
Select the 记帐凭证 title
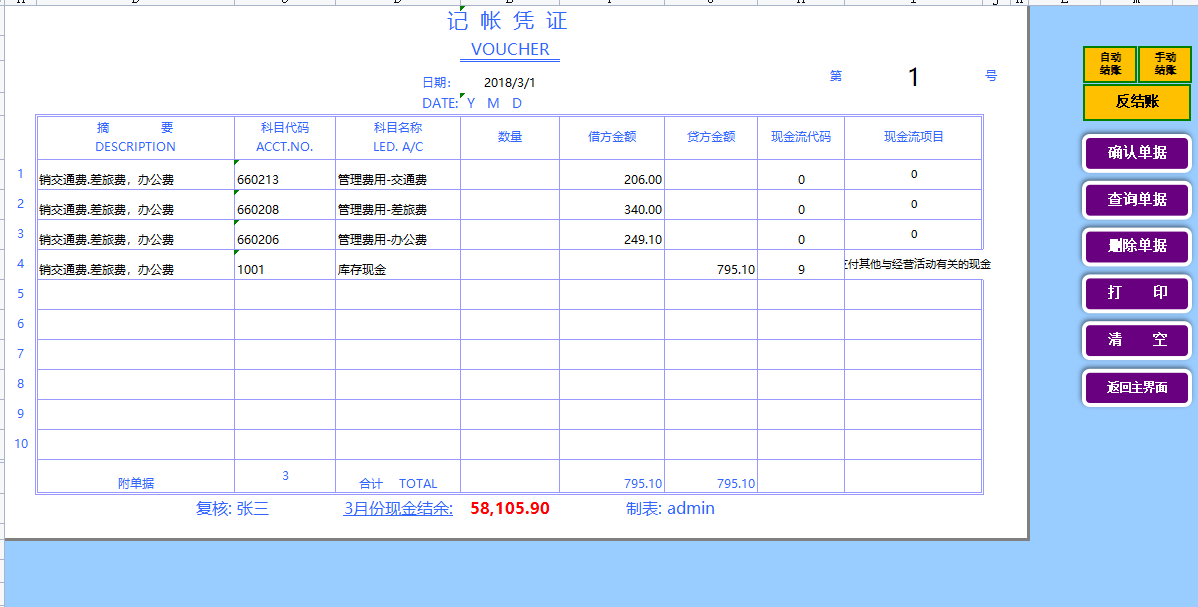coord(507,21)
